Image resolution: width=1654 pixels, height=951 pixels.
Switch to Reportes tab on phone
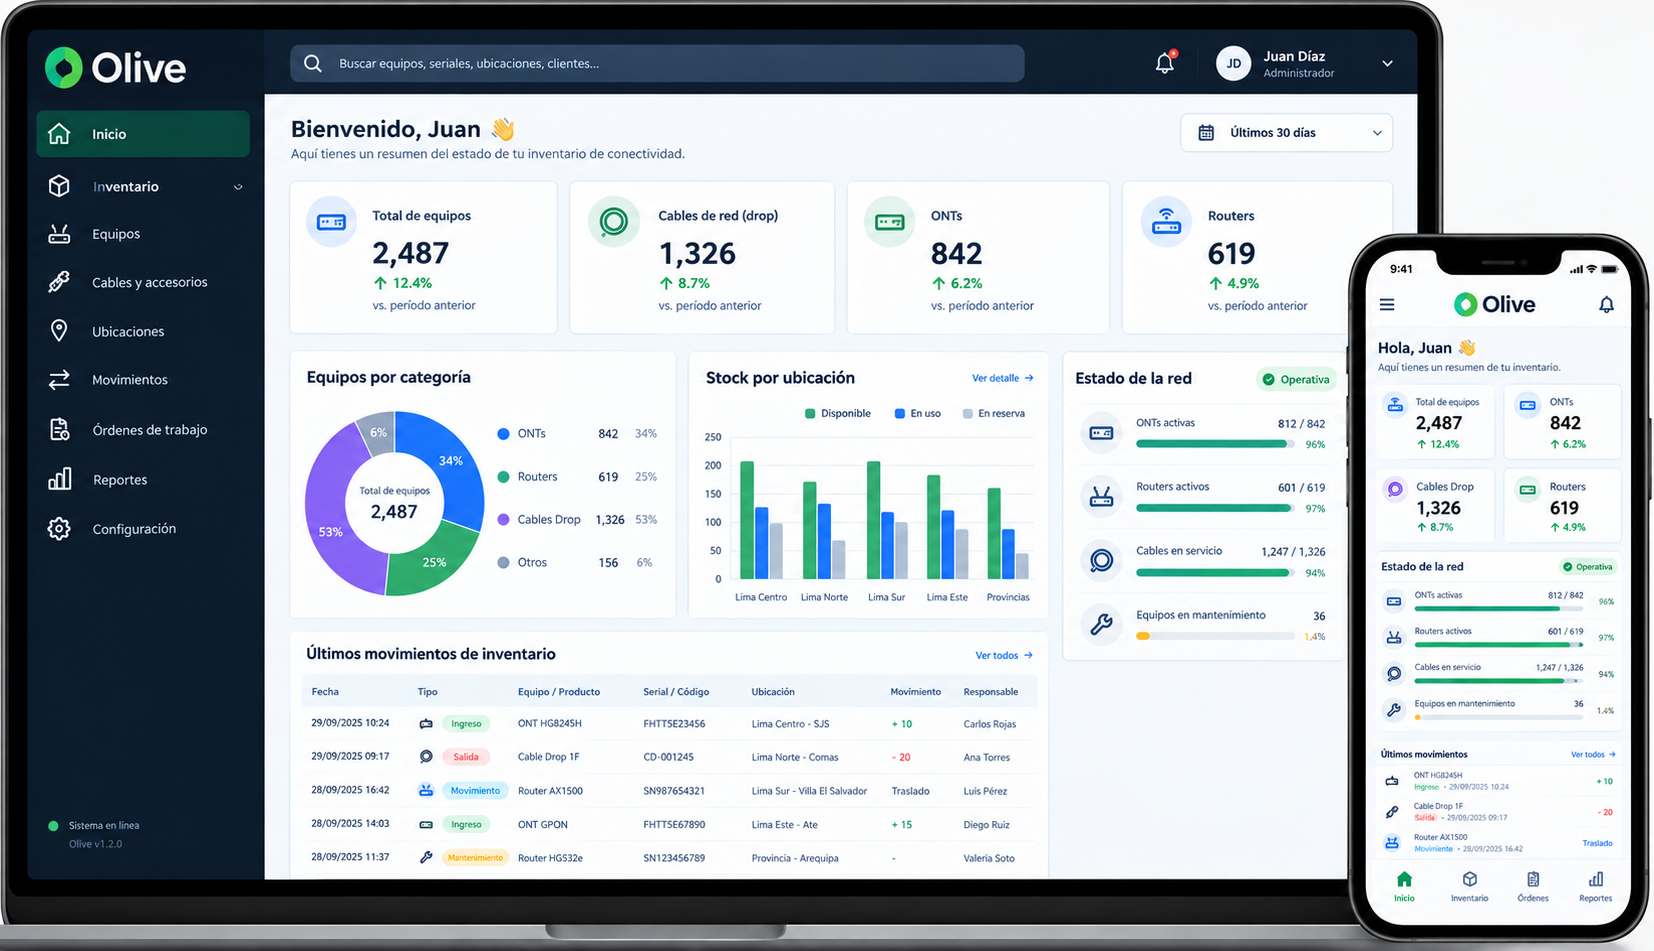pos(1595,886)
